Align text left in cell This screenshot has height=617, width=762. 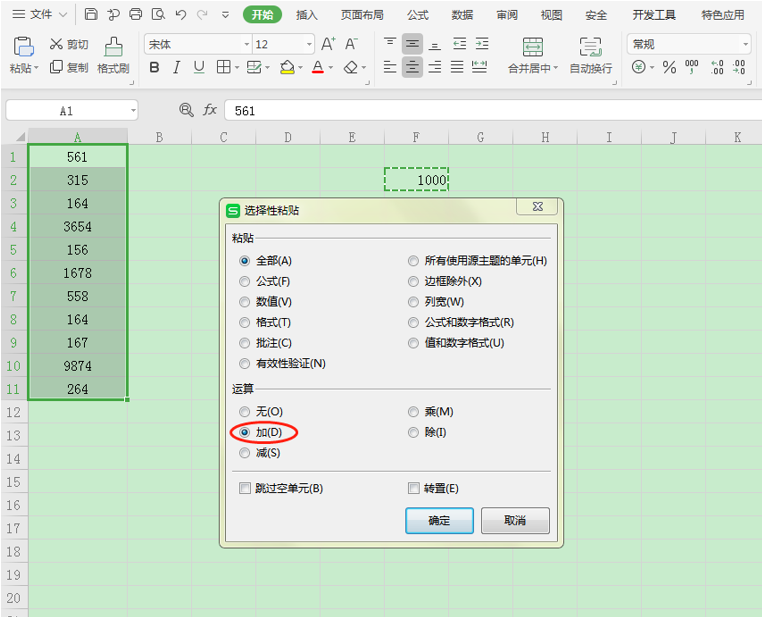[390, 67]
